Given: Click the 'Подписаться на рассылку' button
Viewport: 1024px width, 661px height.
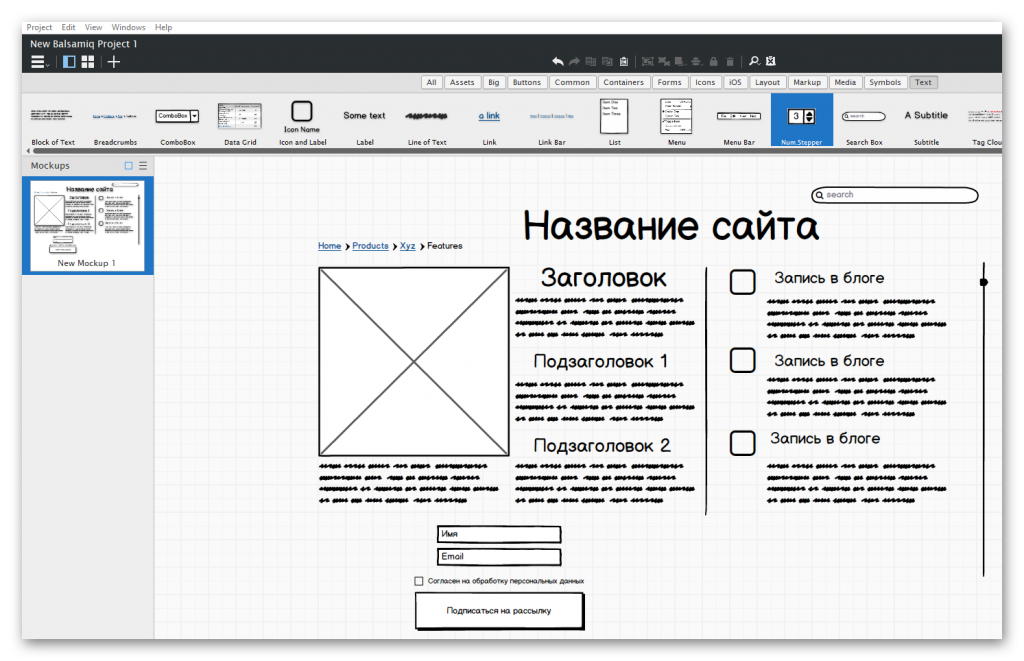Looking at the screenshot, I should [499, 610].
